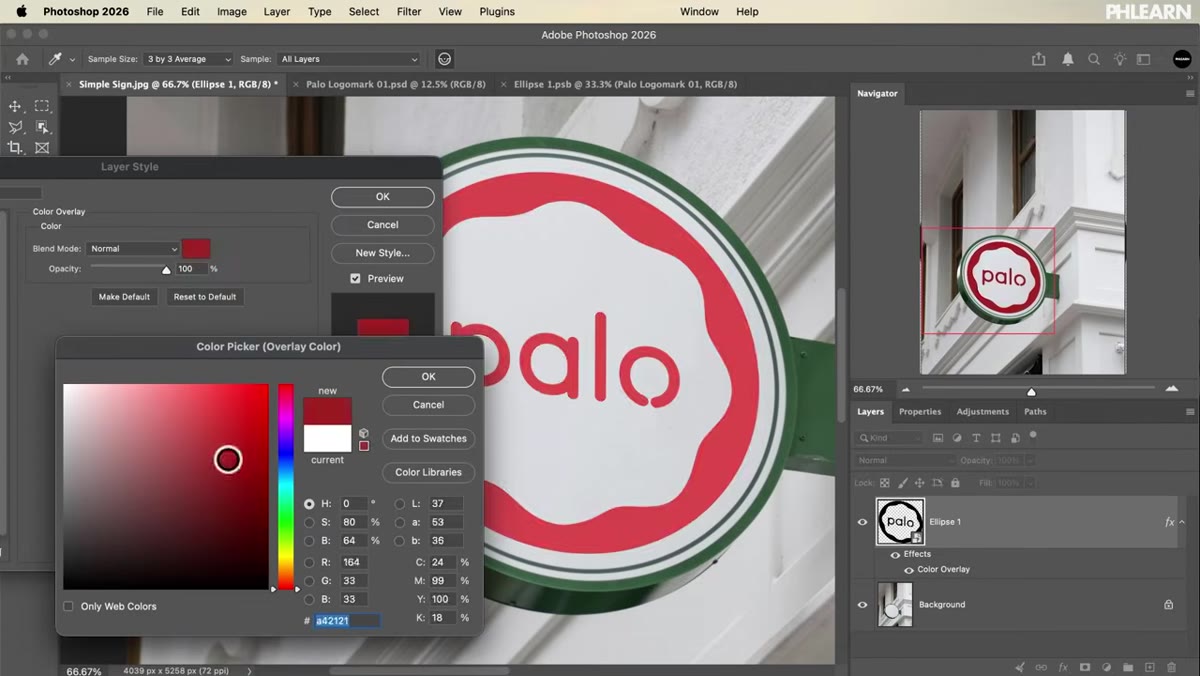Viewport: 1200px width, 676px height.
Task: Click the create new layer icon
Action: [1150, 667]
